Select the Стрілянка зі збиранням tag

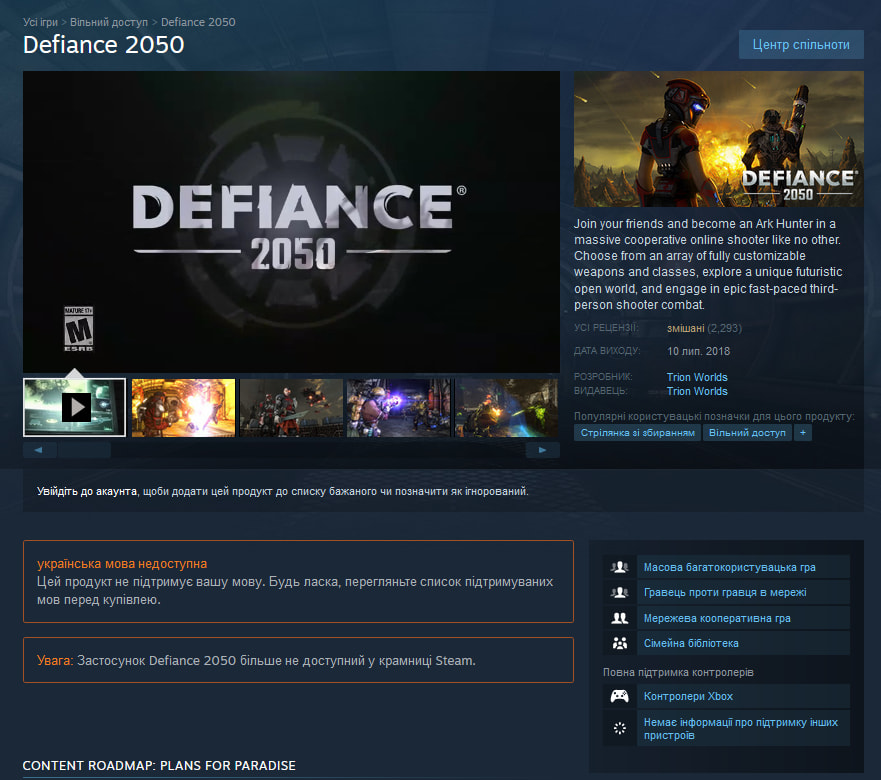tap(638, 433)
